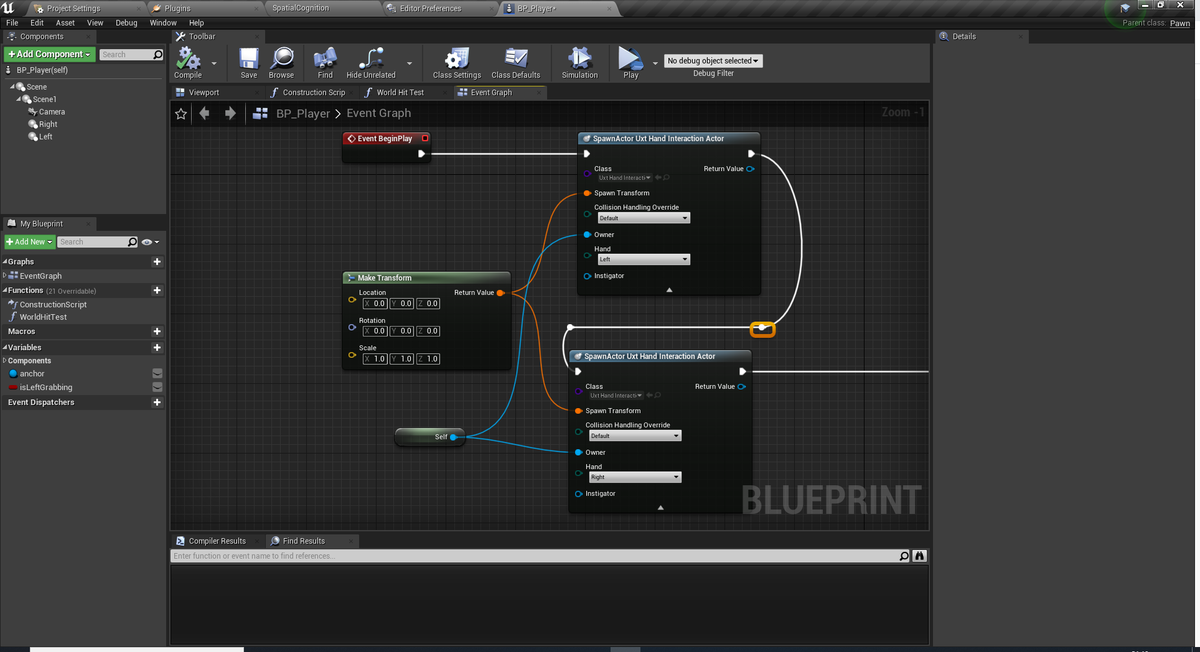The image size is (1200, 652).
Task: Save the blueprint with the Save icon
Action: (x=248, y=58)
